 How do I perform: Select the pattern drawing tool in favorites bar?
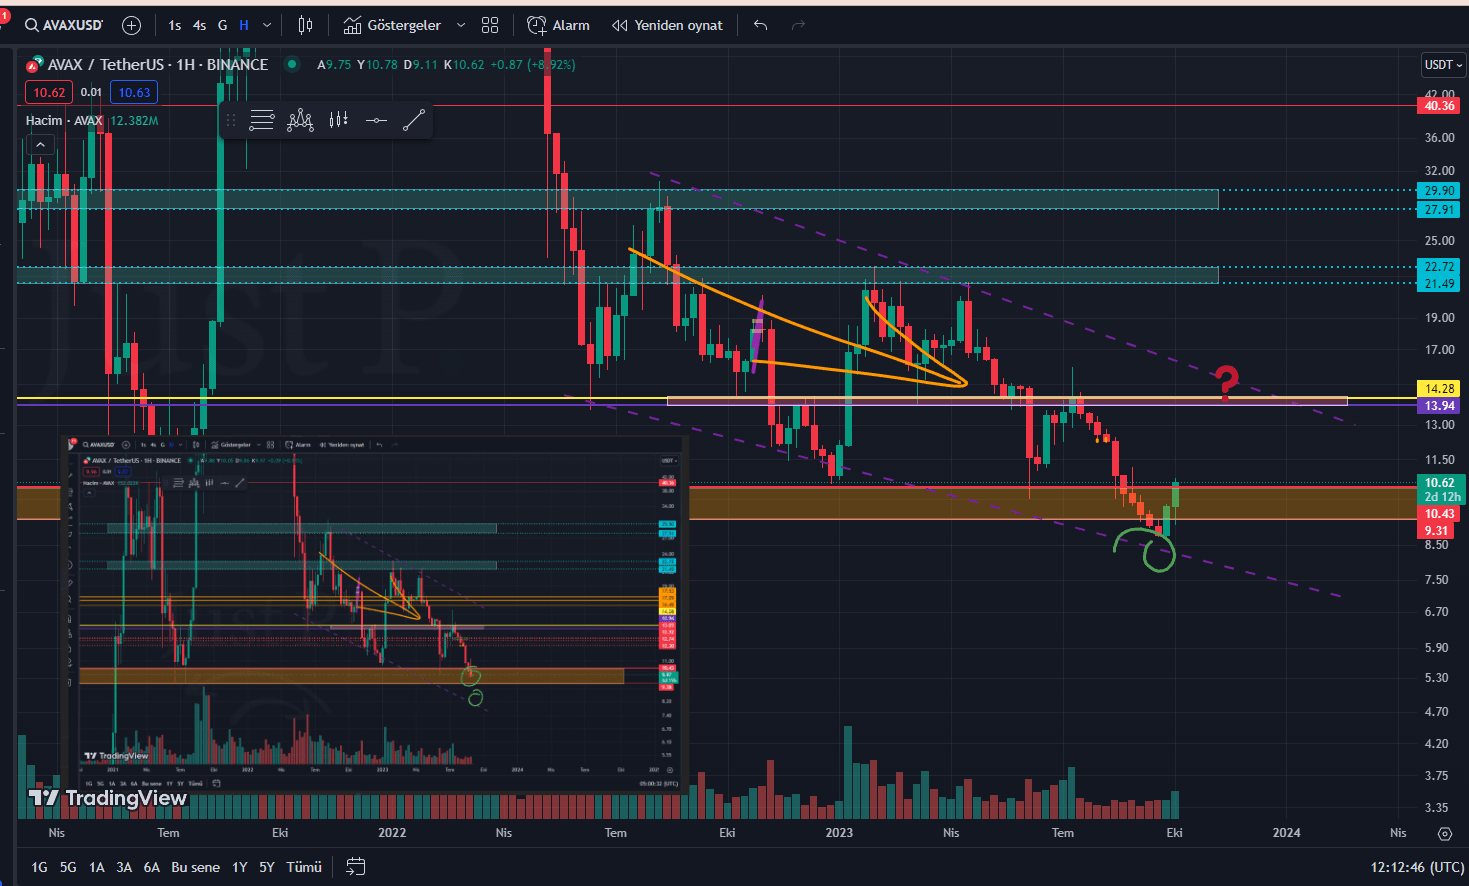300,121
